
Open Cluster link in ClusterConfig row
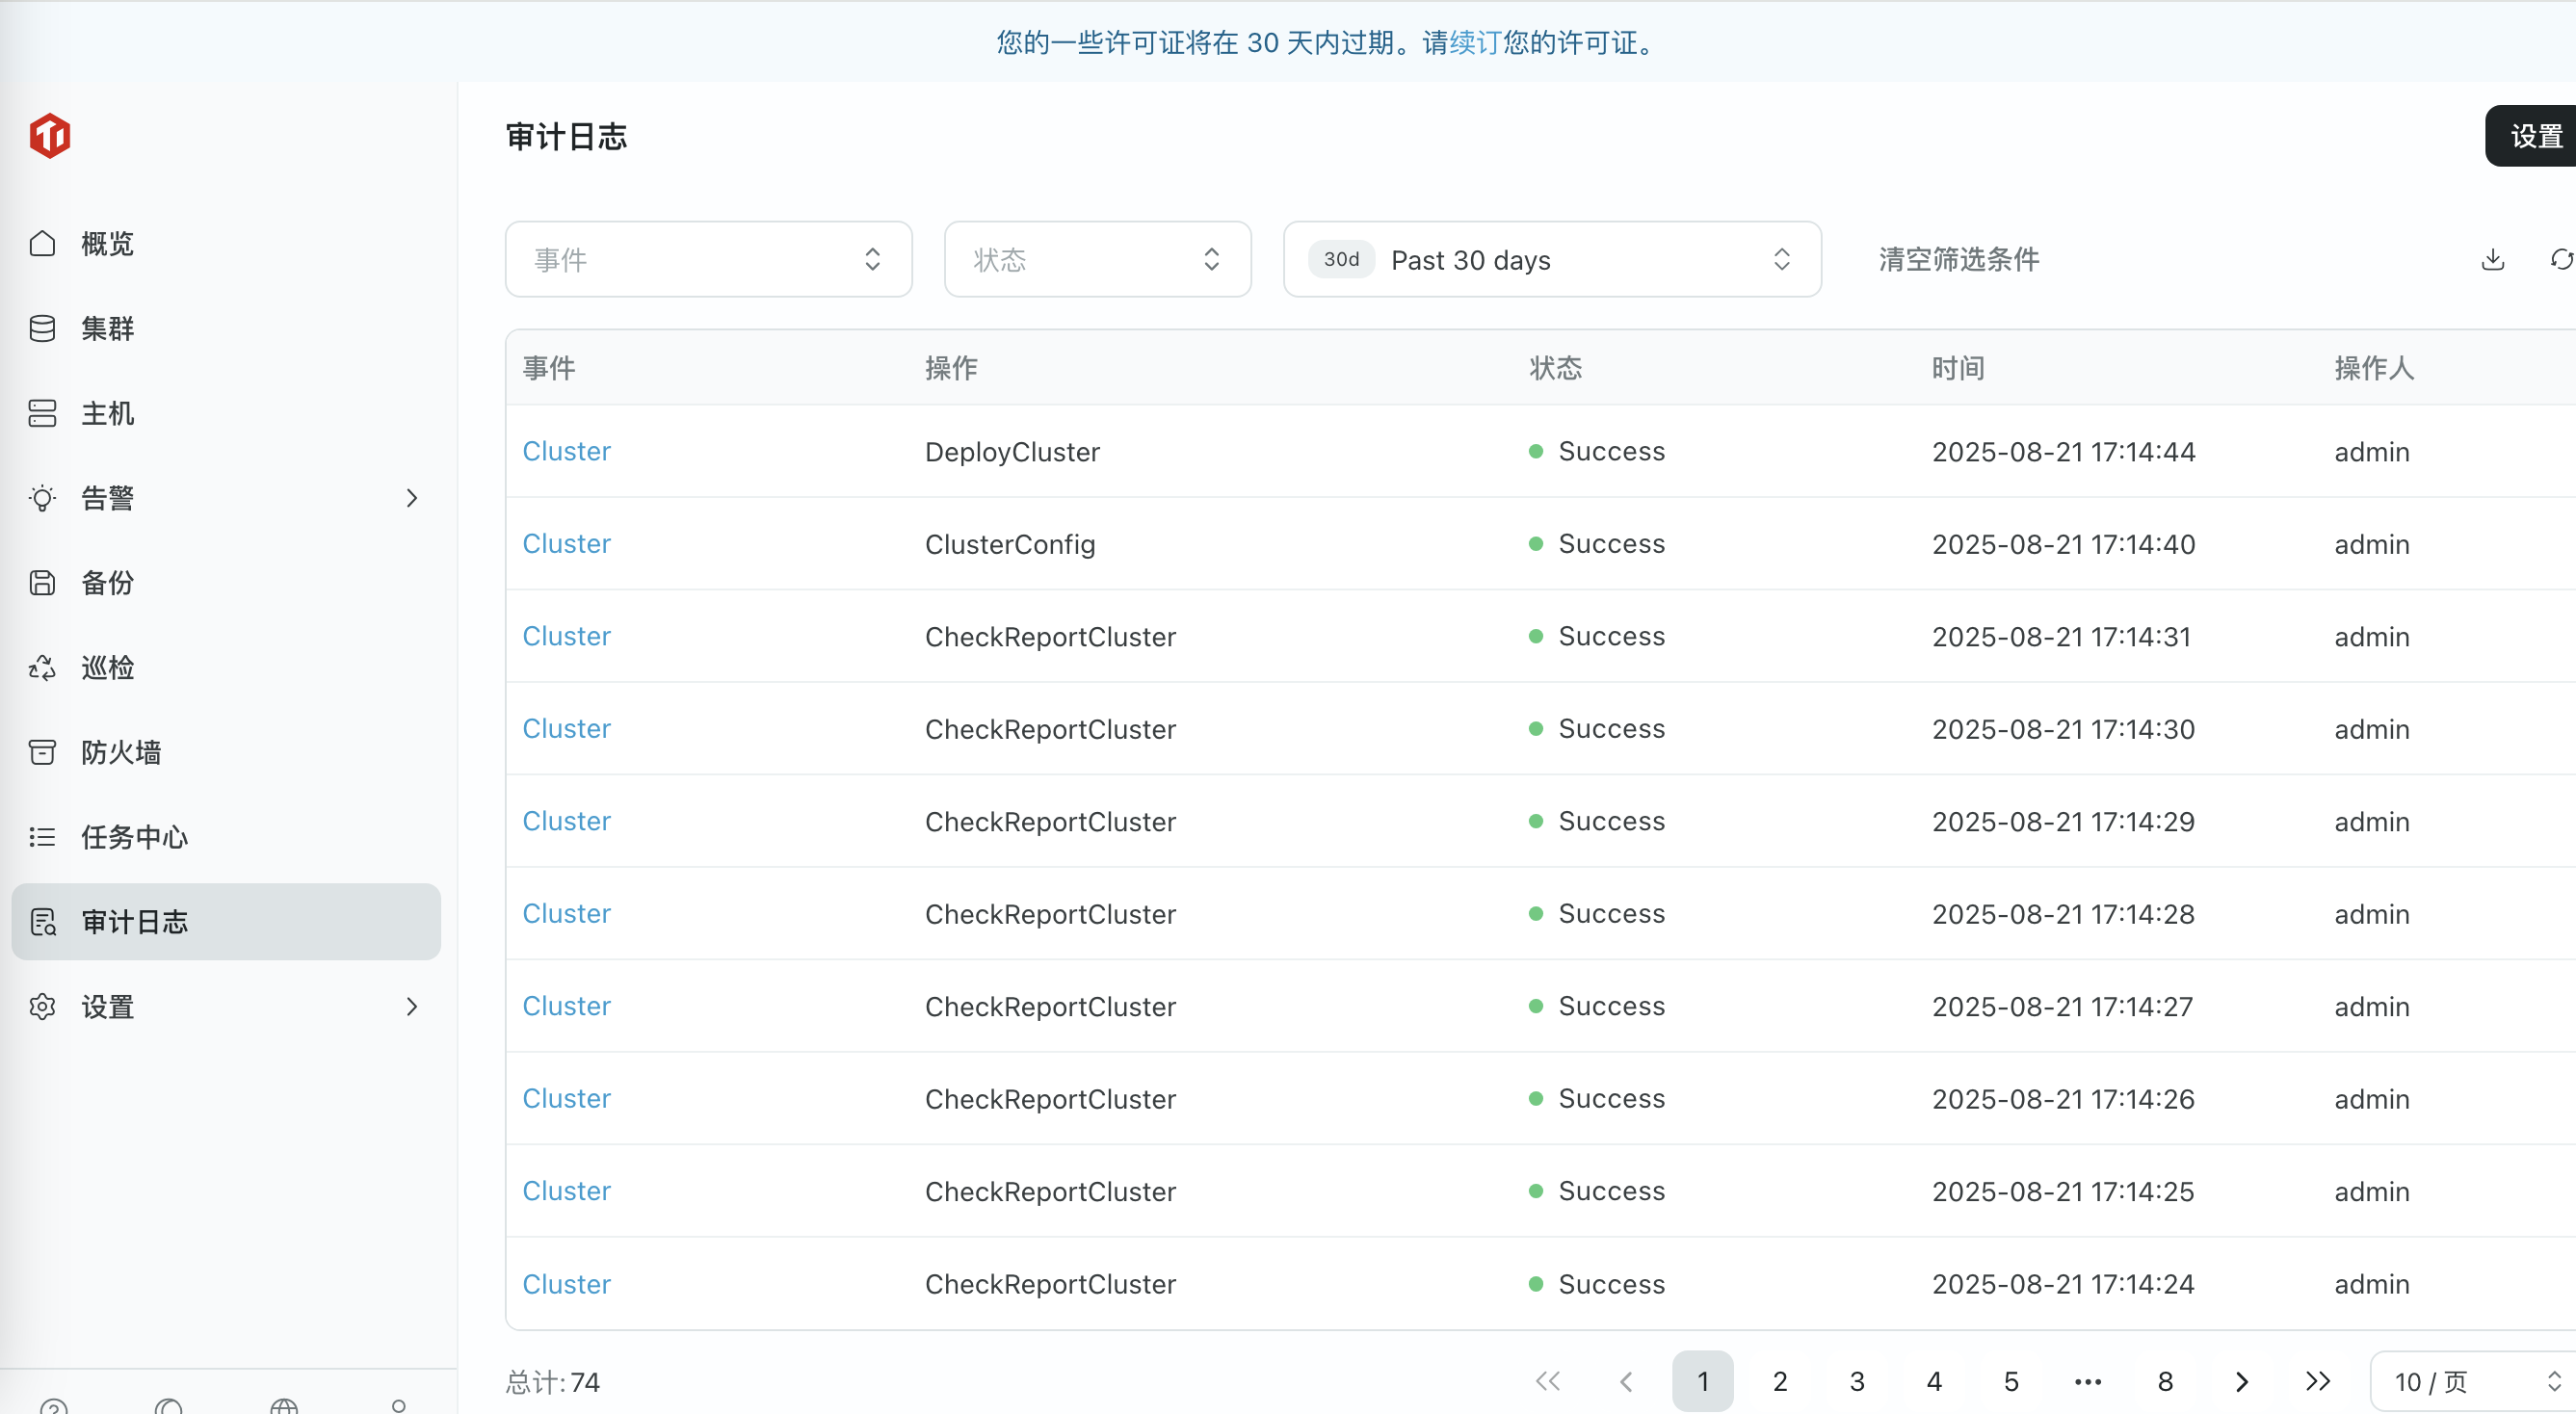tap(566, 544)
